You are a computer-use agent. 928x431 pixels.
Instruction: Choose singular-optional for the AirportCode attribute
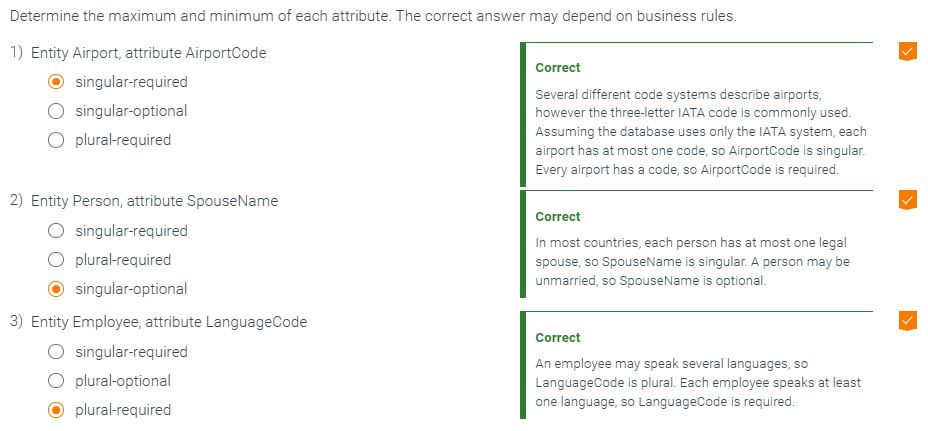pyautogui.click(x=57, y=111)
